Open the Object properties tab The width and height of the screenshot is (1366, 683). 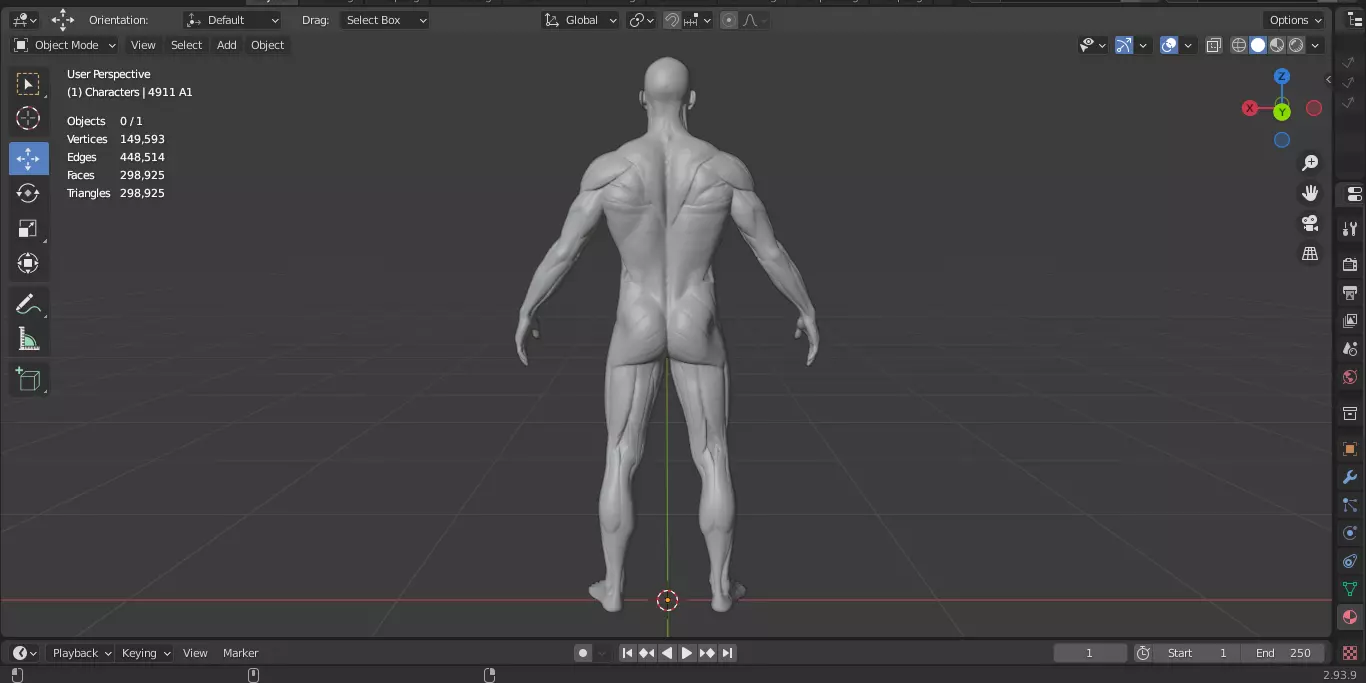point(1350,449)
